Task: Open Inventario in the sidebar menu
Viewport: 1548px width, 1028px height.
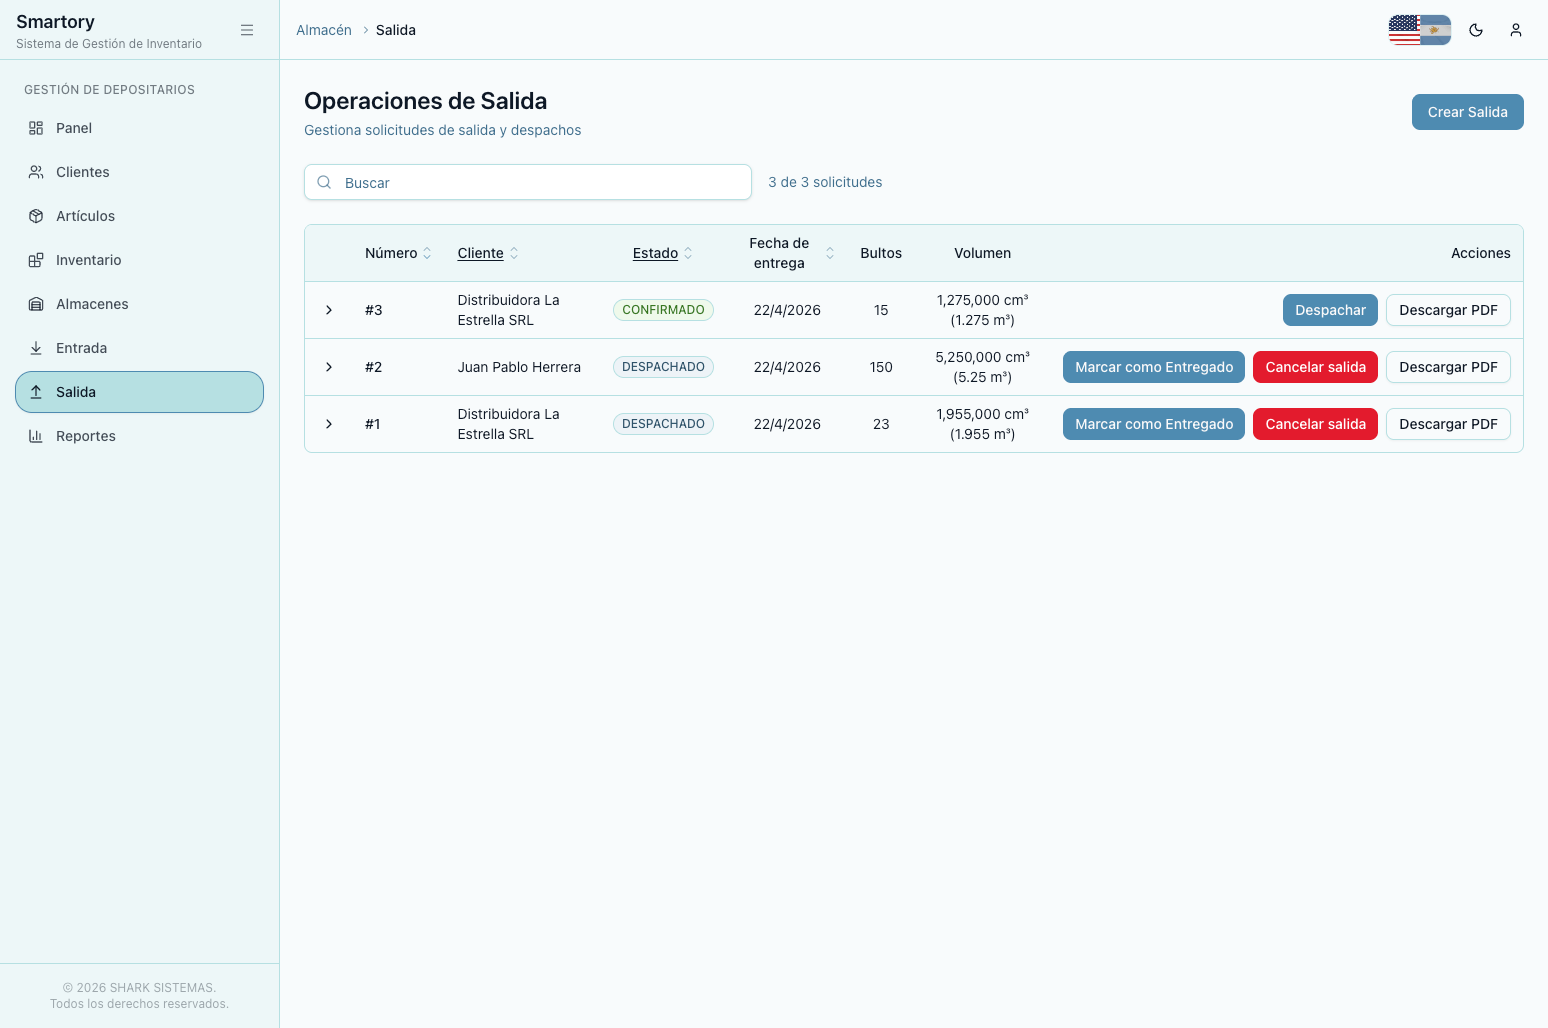Action: click(88, 260)
